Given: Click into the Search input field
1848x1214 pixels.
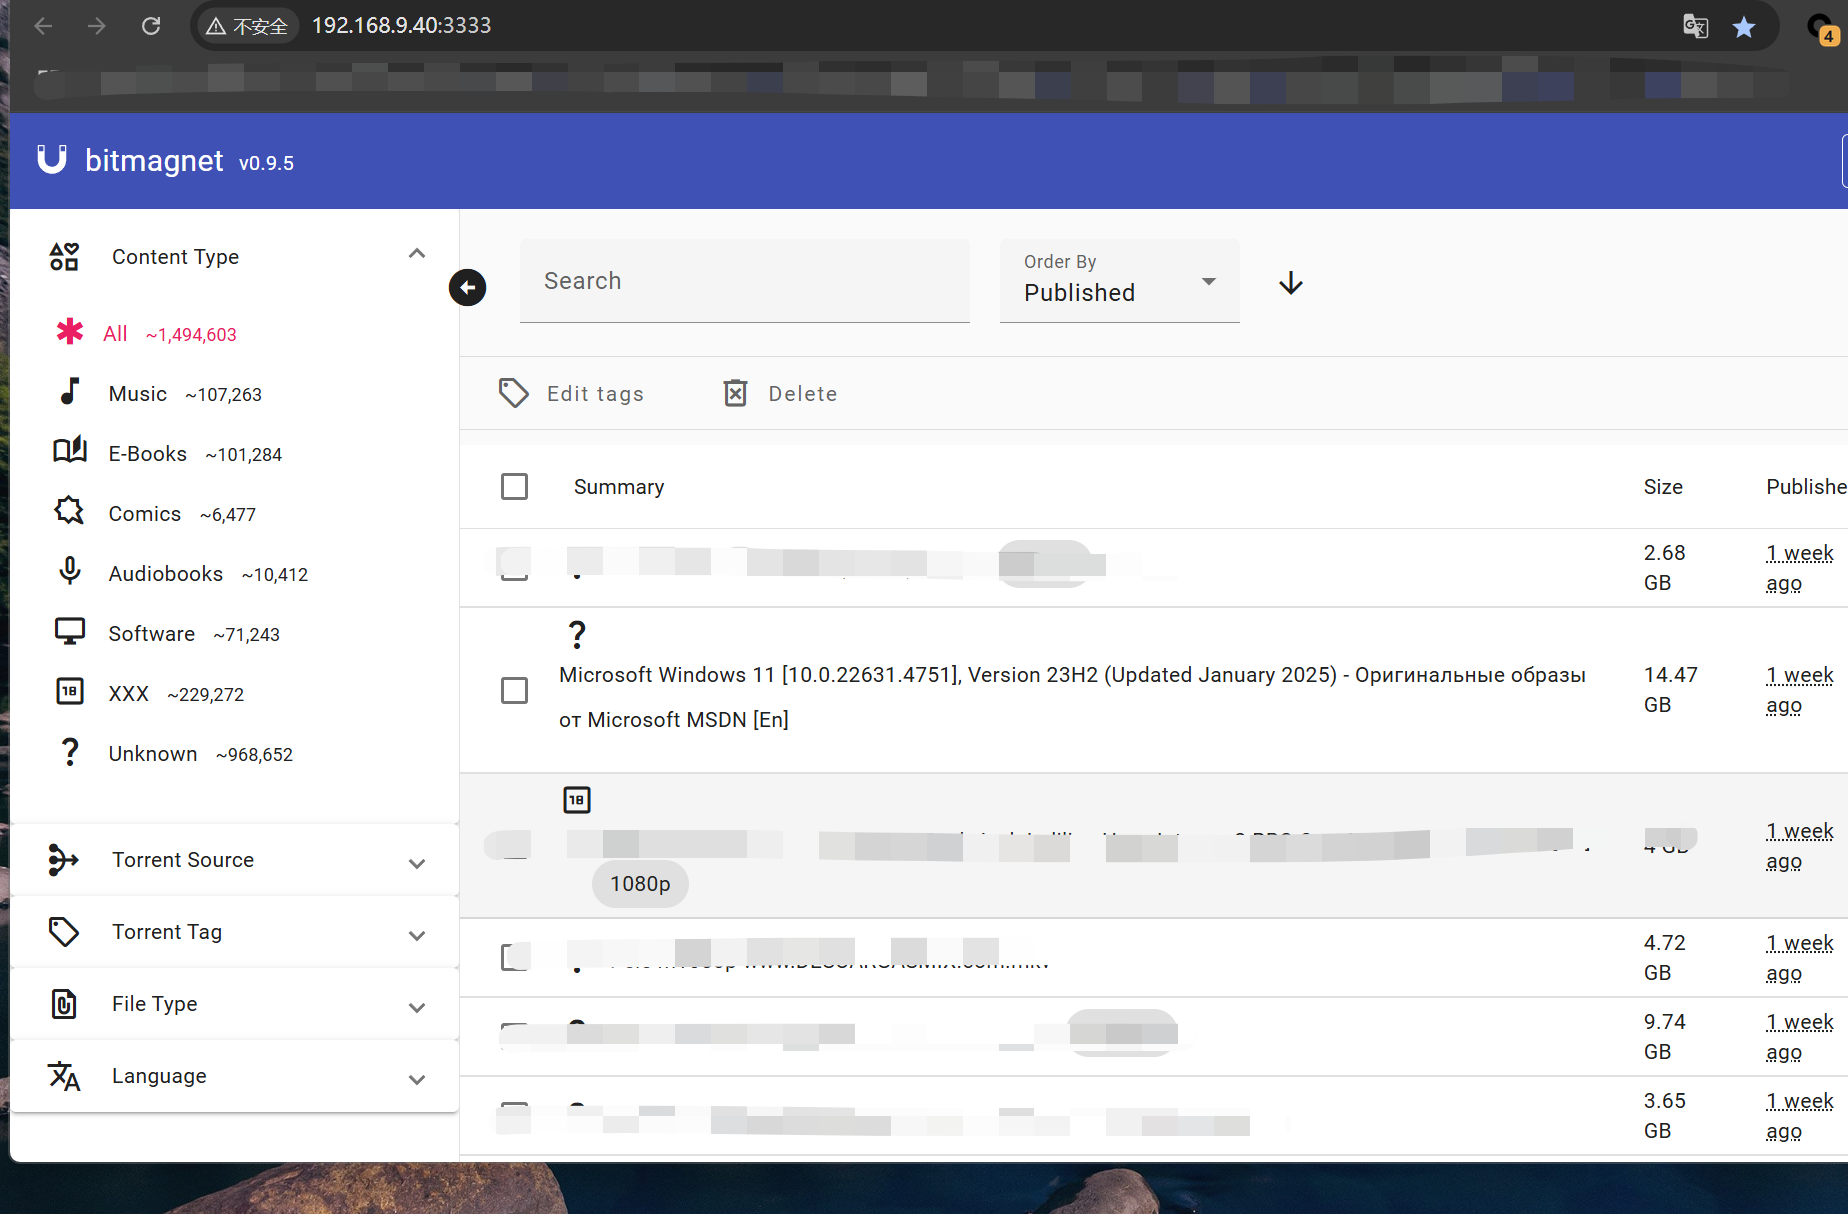Looking at the screenshot, I should tap(744, 282).
